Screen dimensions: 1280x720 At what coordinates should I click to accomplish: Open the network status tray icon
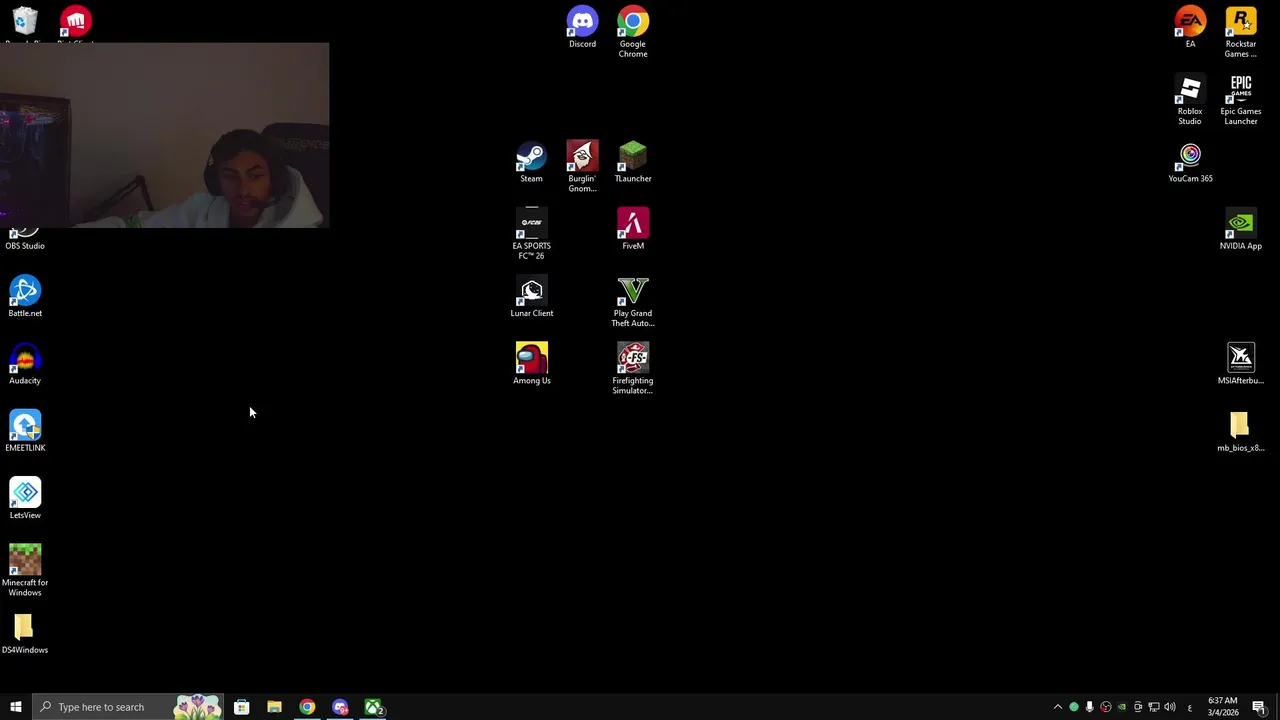[1154, 707]
